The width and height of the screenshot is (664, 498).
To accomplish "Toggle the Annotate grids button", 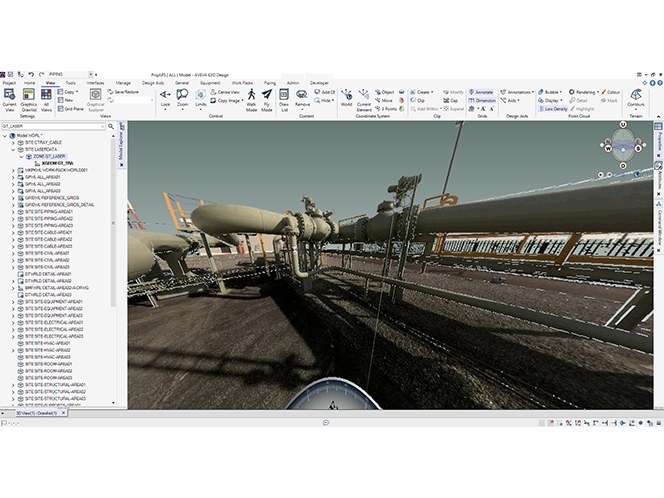I will click(x=481, y=92).
